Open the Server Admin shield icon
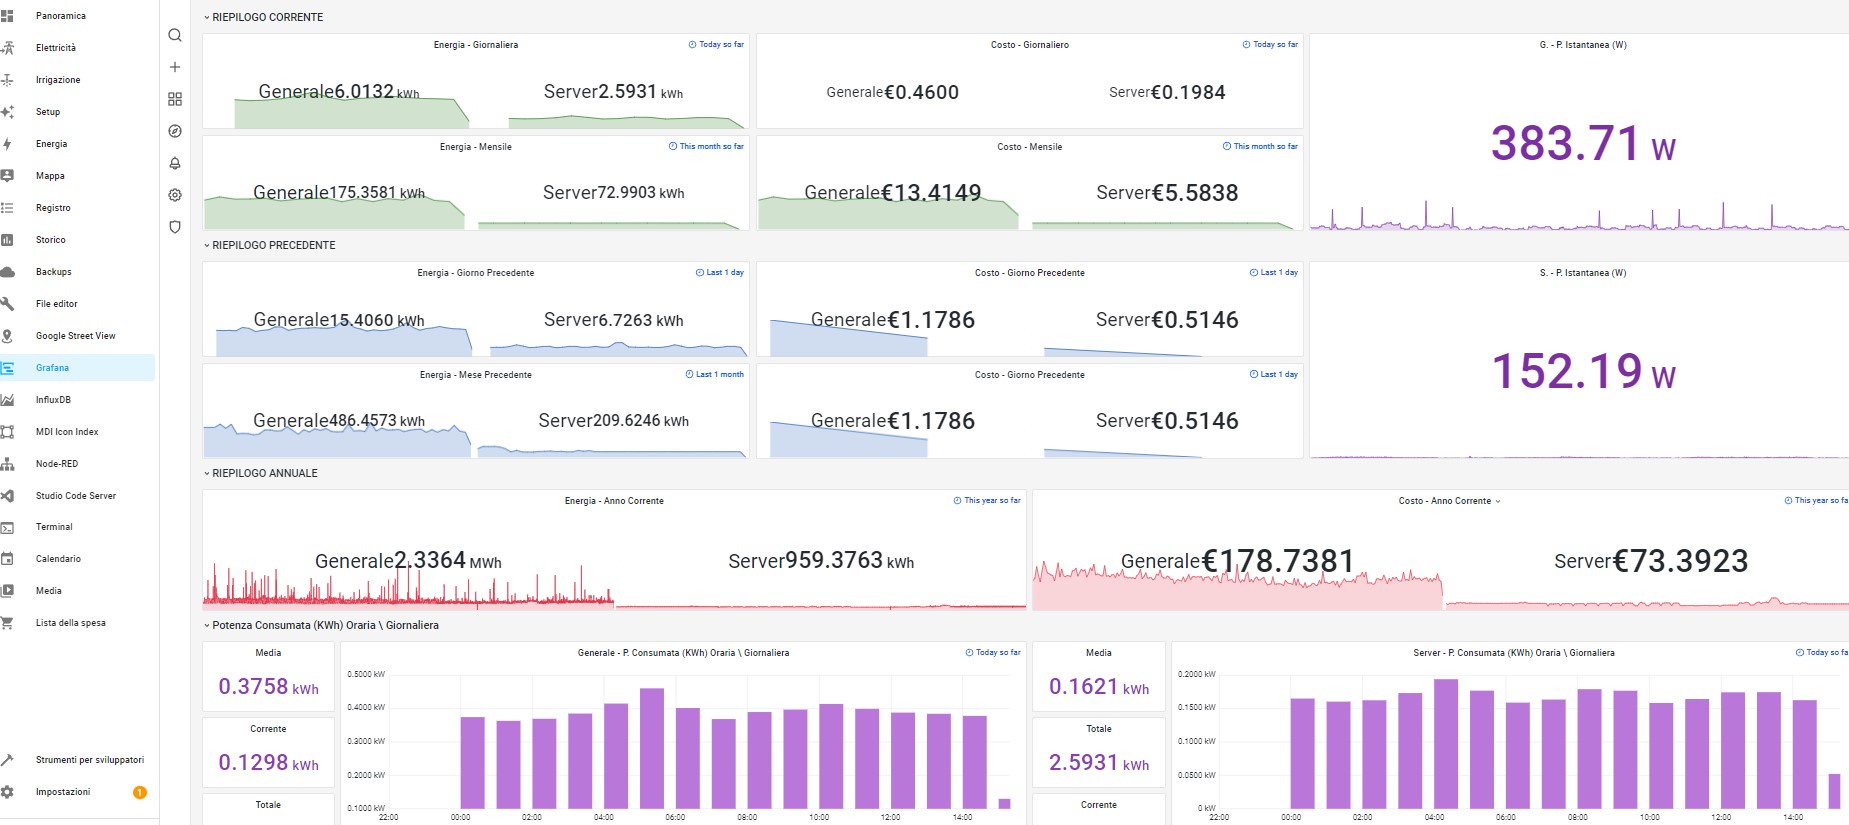1849x825 pixels. [x=175, y=227]
